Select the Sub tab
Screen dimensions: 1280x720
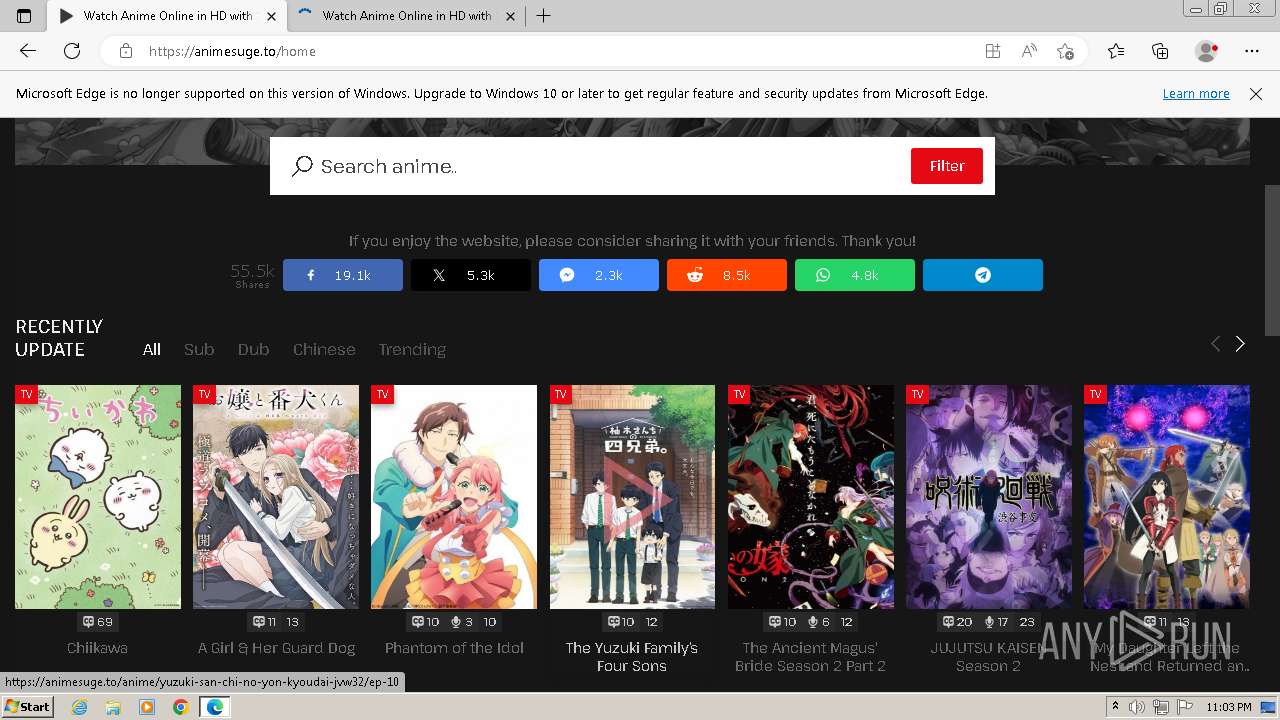199,349
